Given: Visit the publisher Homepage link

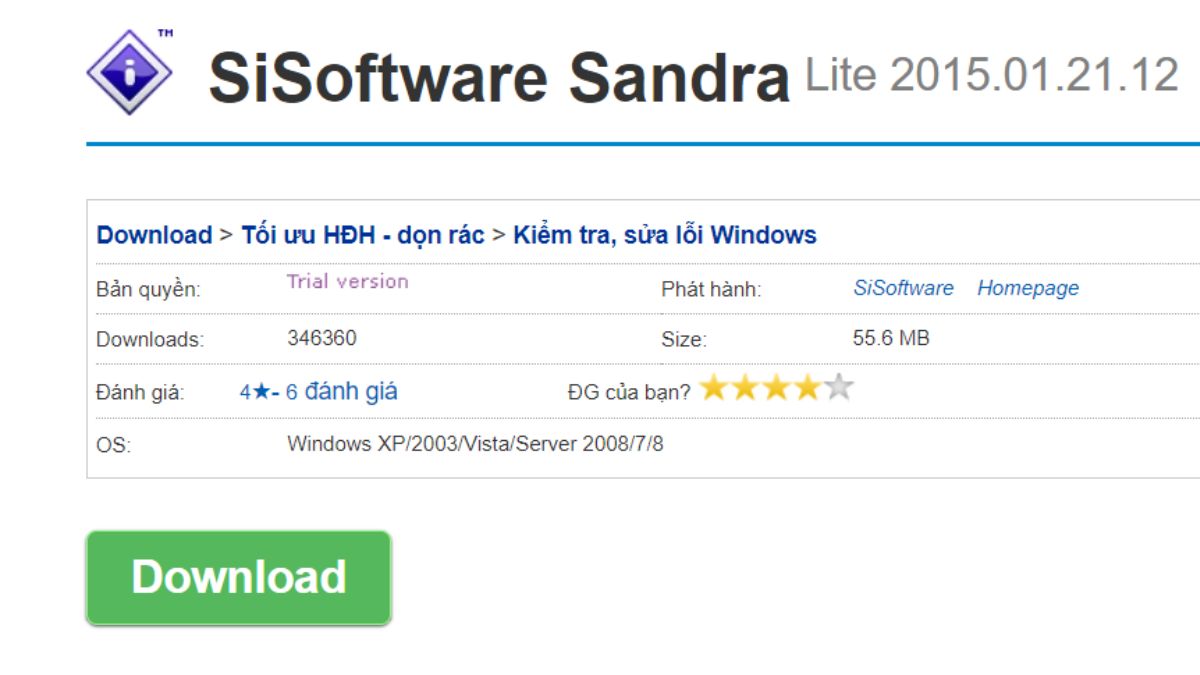Looking at the screenshot, I should pyautogui.click(x=1028, y=288).
